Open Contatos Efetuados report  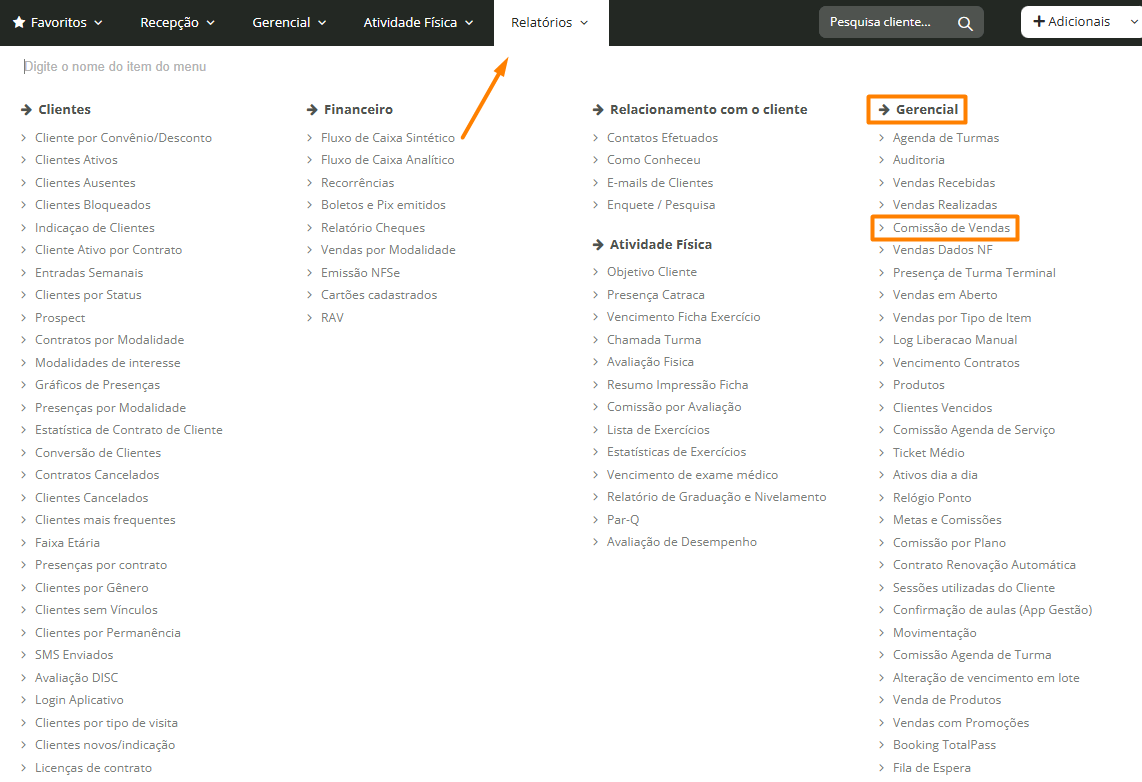click(662, 138)
